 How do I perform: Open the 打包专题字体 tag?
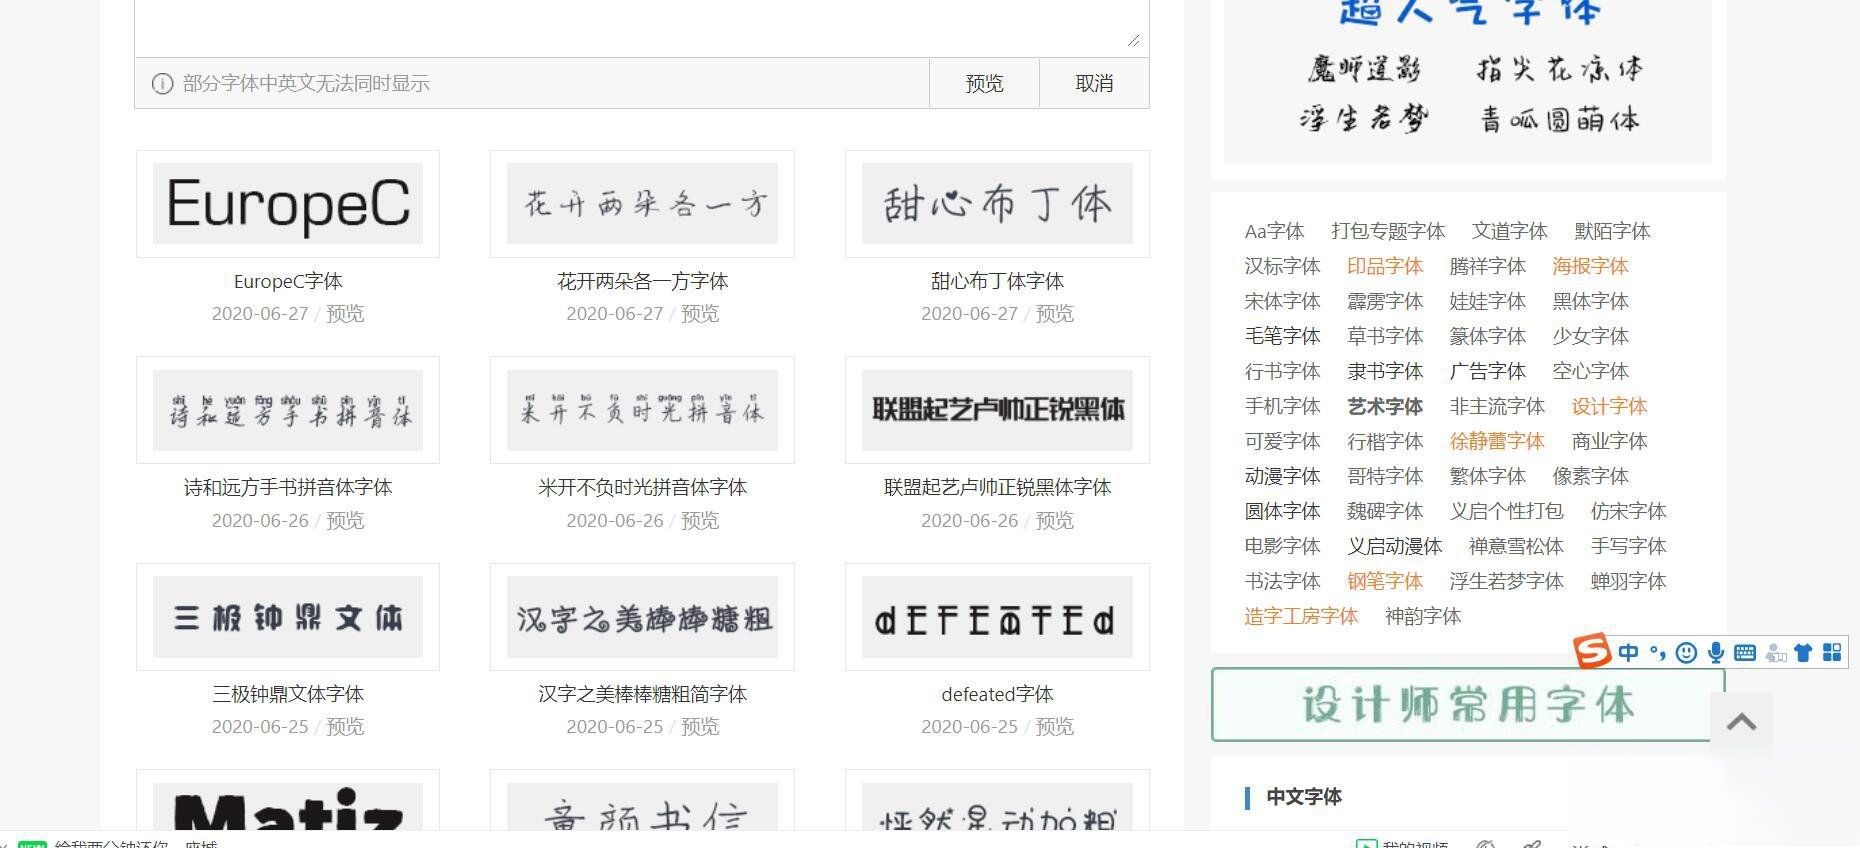click(x=1388, y=231)
